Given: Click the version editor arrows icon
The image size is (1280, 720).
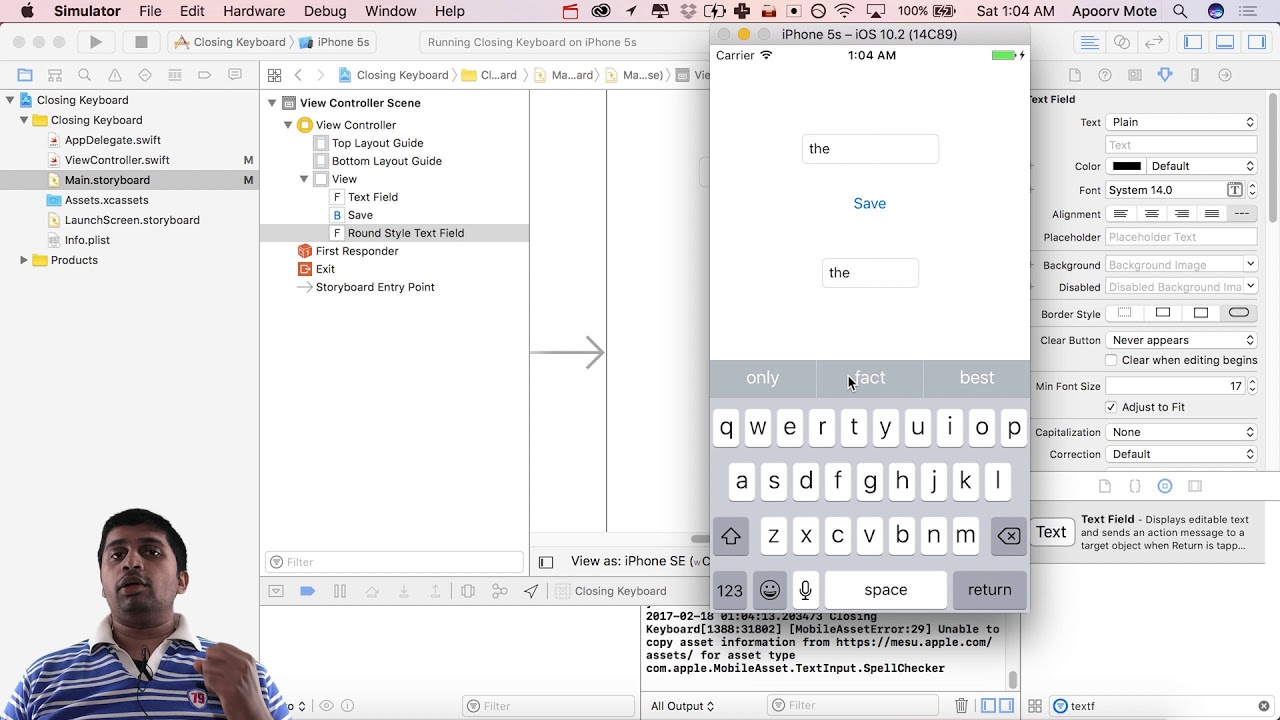Looking at the screenshot, I should [1154, 42].
